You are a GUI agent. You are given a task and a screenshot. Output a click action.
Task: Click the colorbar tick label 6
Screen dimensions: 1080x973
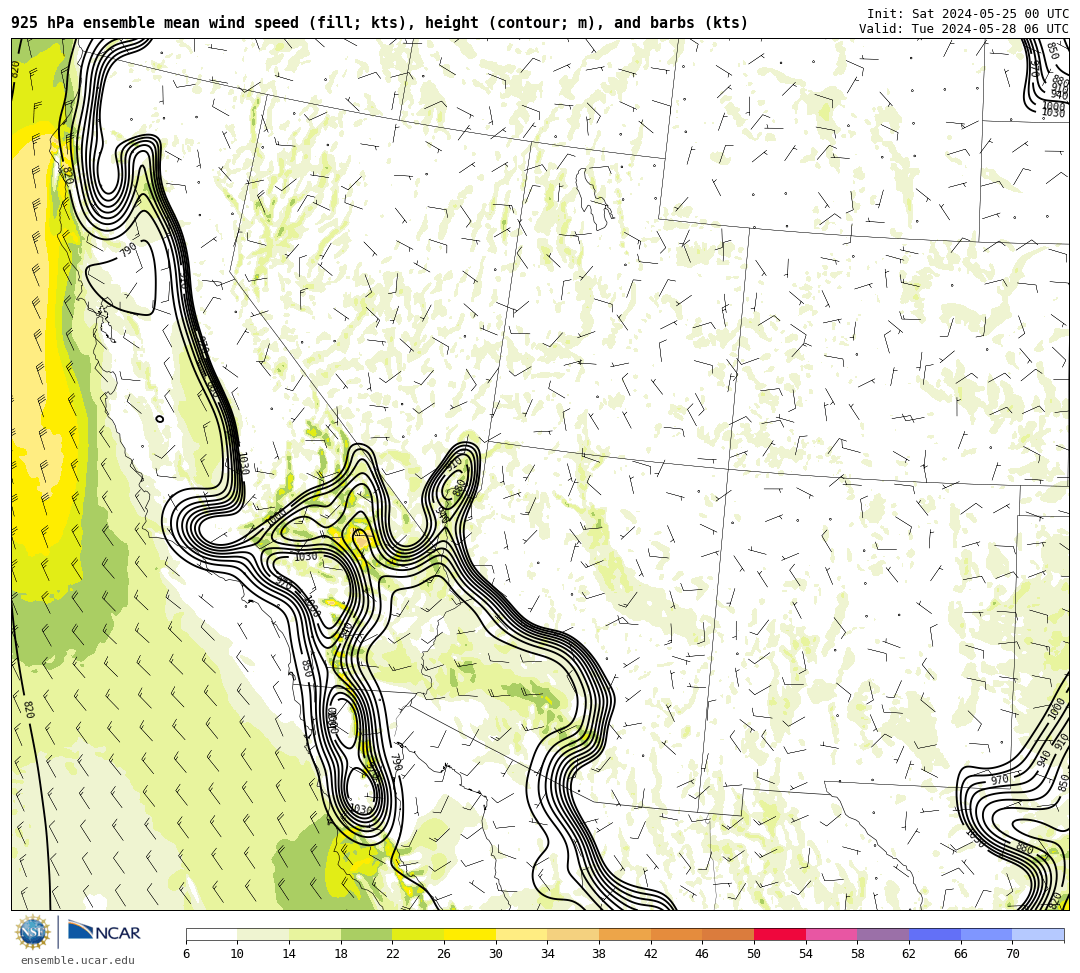[x=186, y=954]
